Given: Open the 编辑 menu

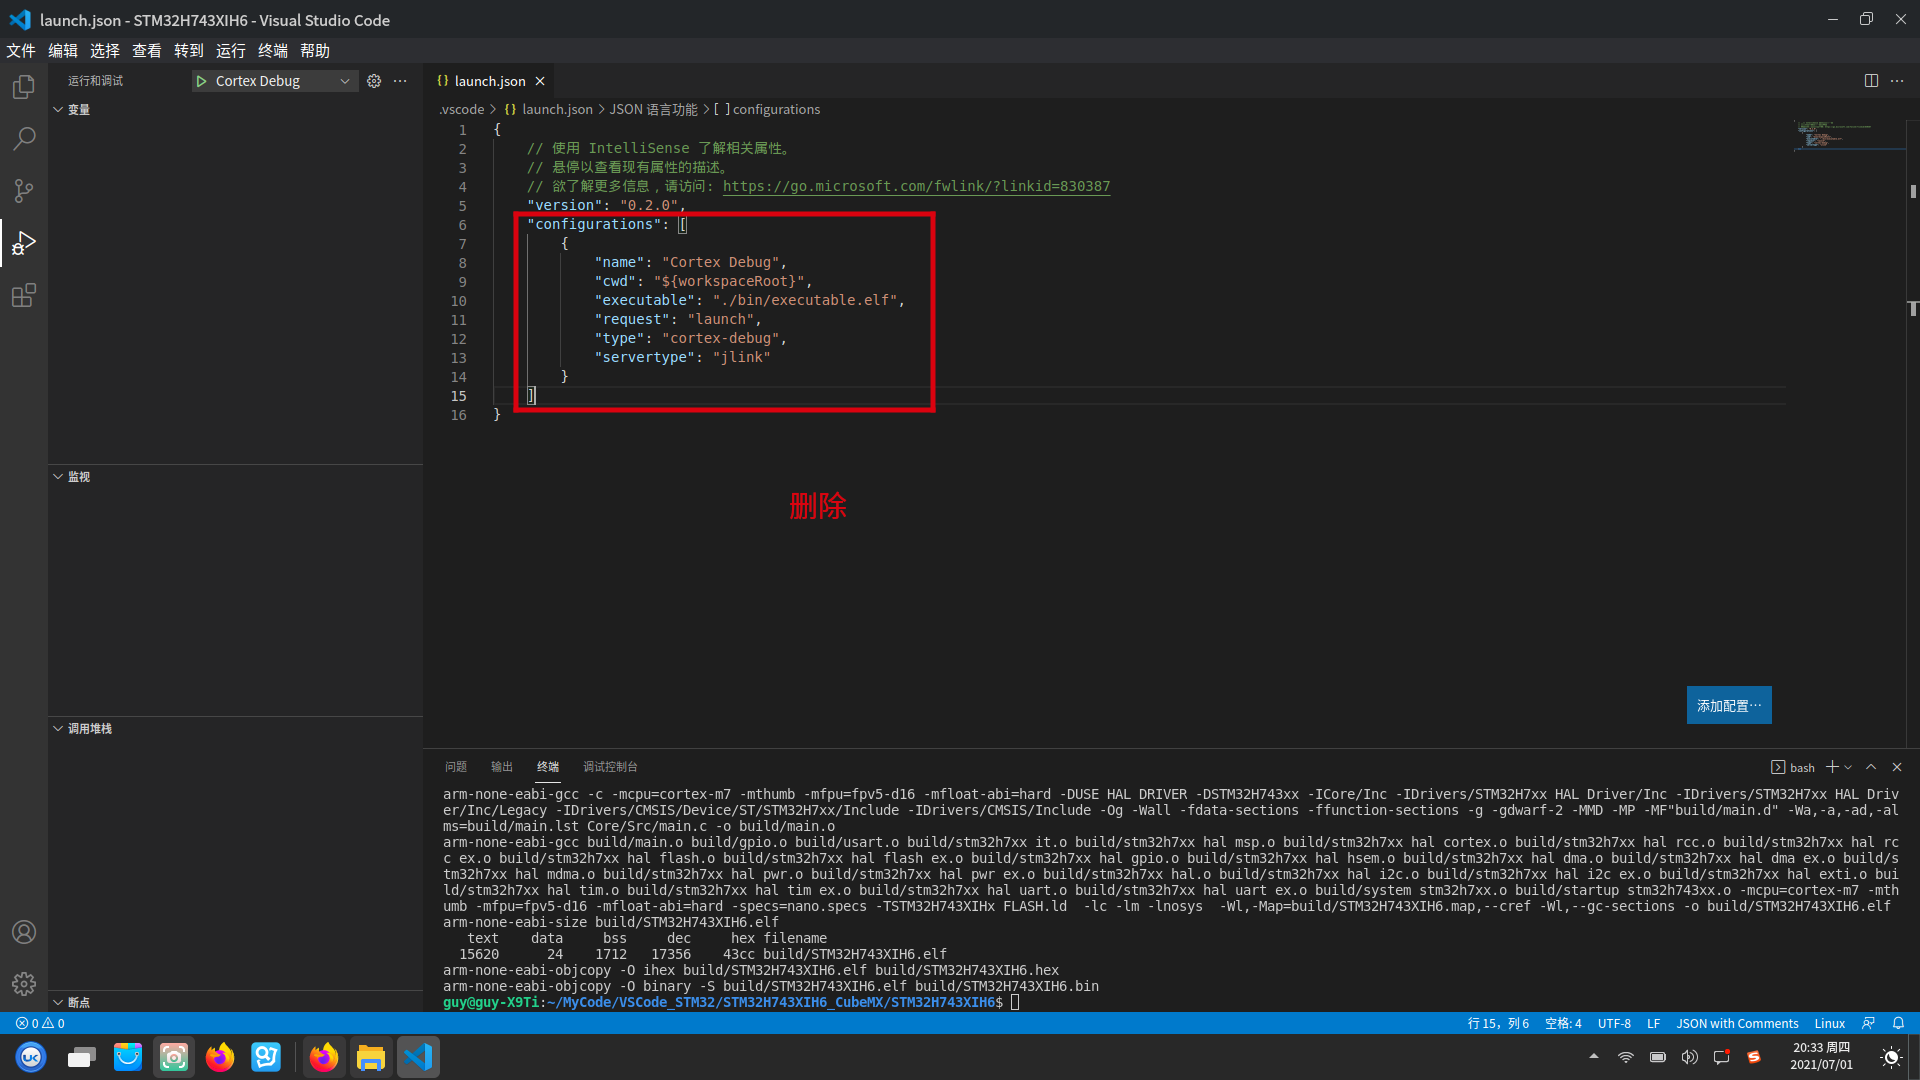Looking at the screenshot, I should pyautogui.click(x=63, y=51).
